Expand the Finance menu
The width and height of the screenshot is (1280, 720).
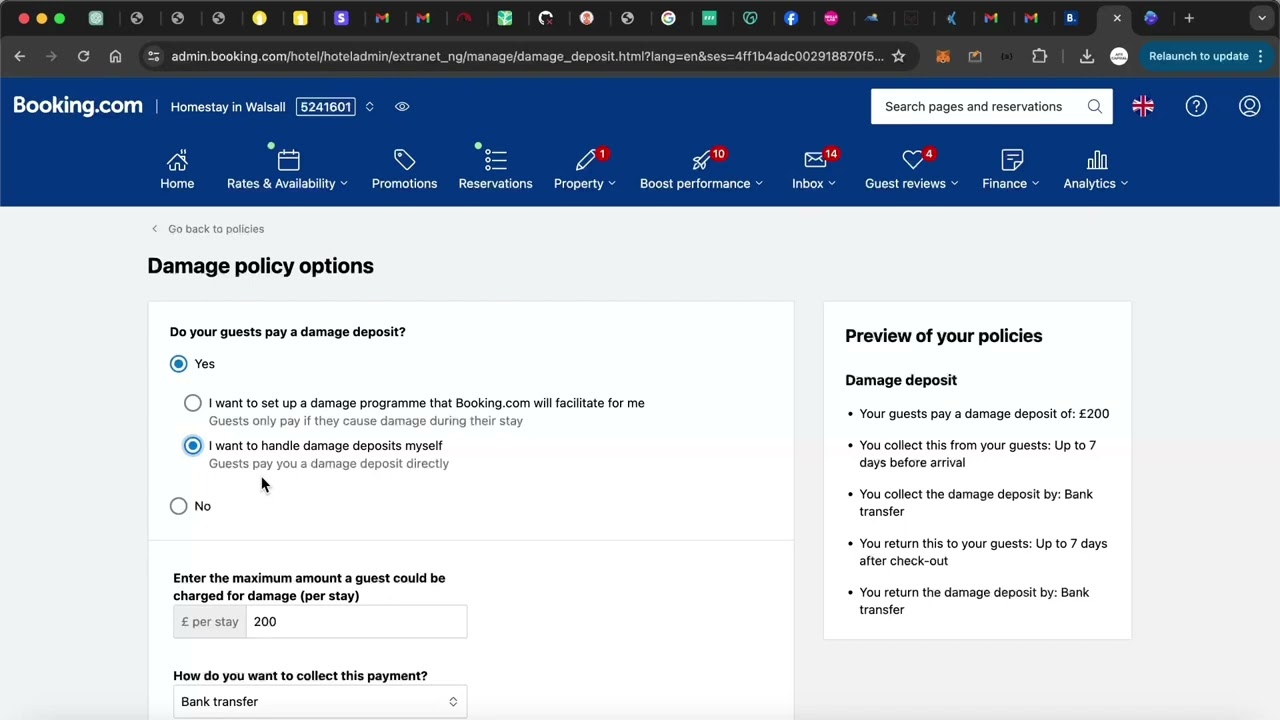pos(1036,183)
